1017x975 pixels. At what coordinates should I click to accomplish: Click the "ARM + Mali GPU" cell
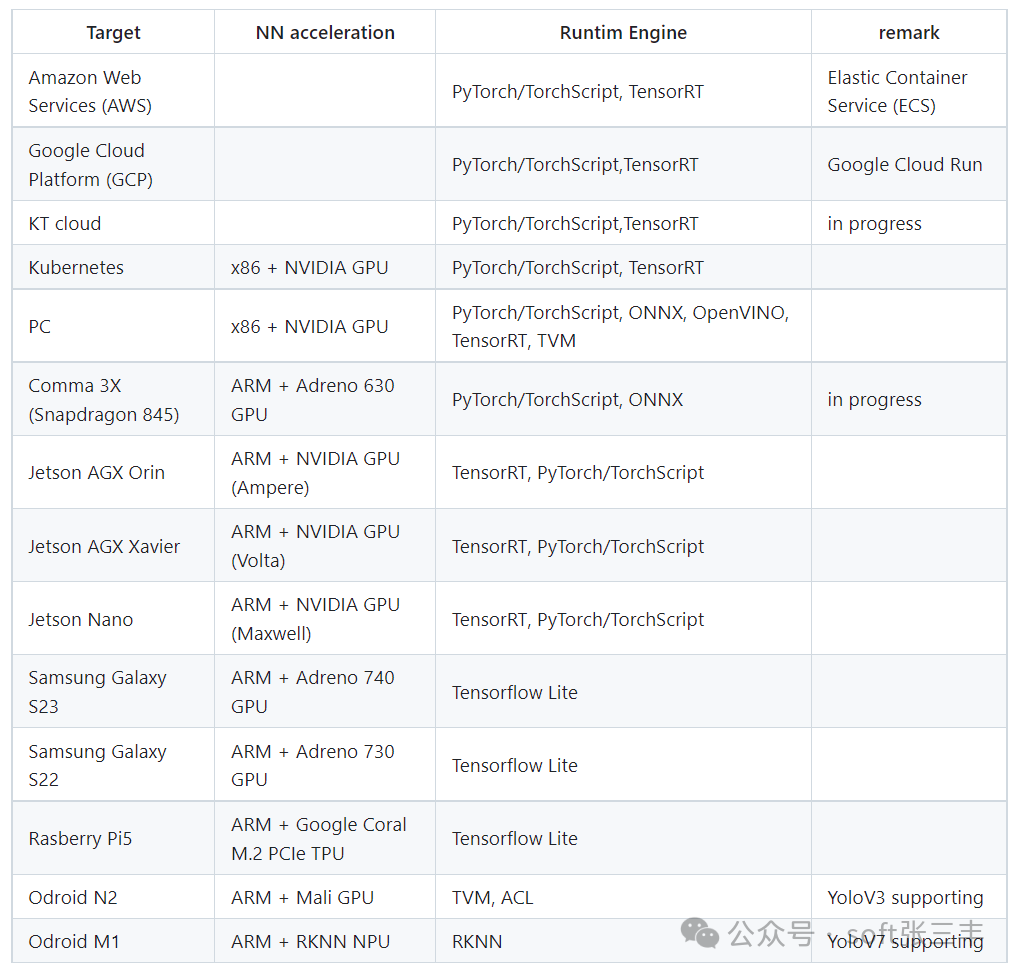click(x=325, y=897)
